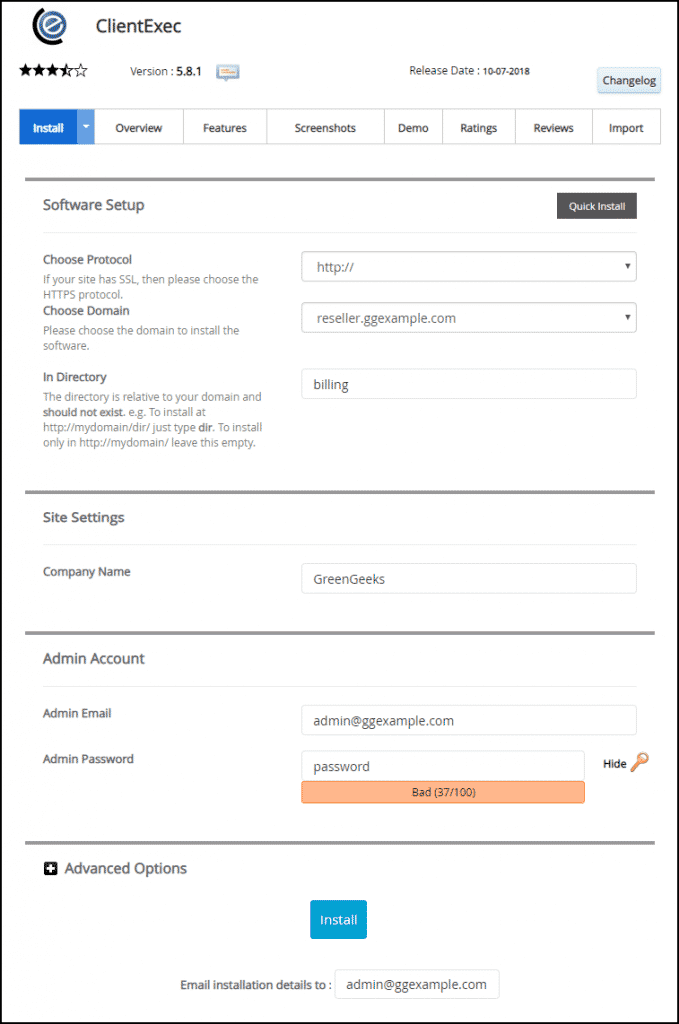The width and height of the screenshot is (679, 1024).
Task: Open the Choose Domain dropdown
Action: (468, 318)
